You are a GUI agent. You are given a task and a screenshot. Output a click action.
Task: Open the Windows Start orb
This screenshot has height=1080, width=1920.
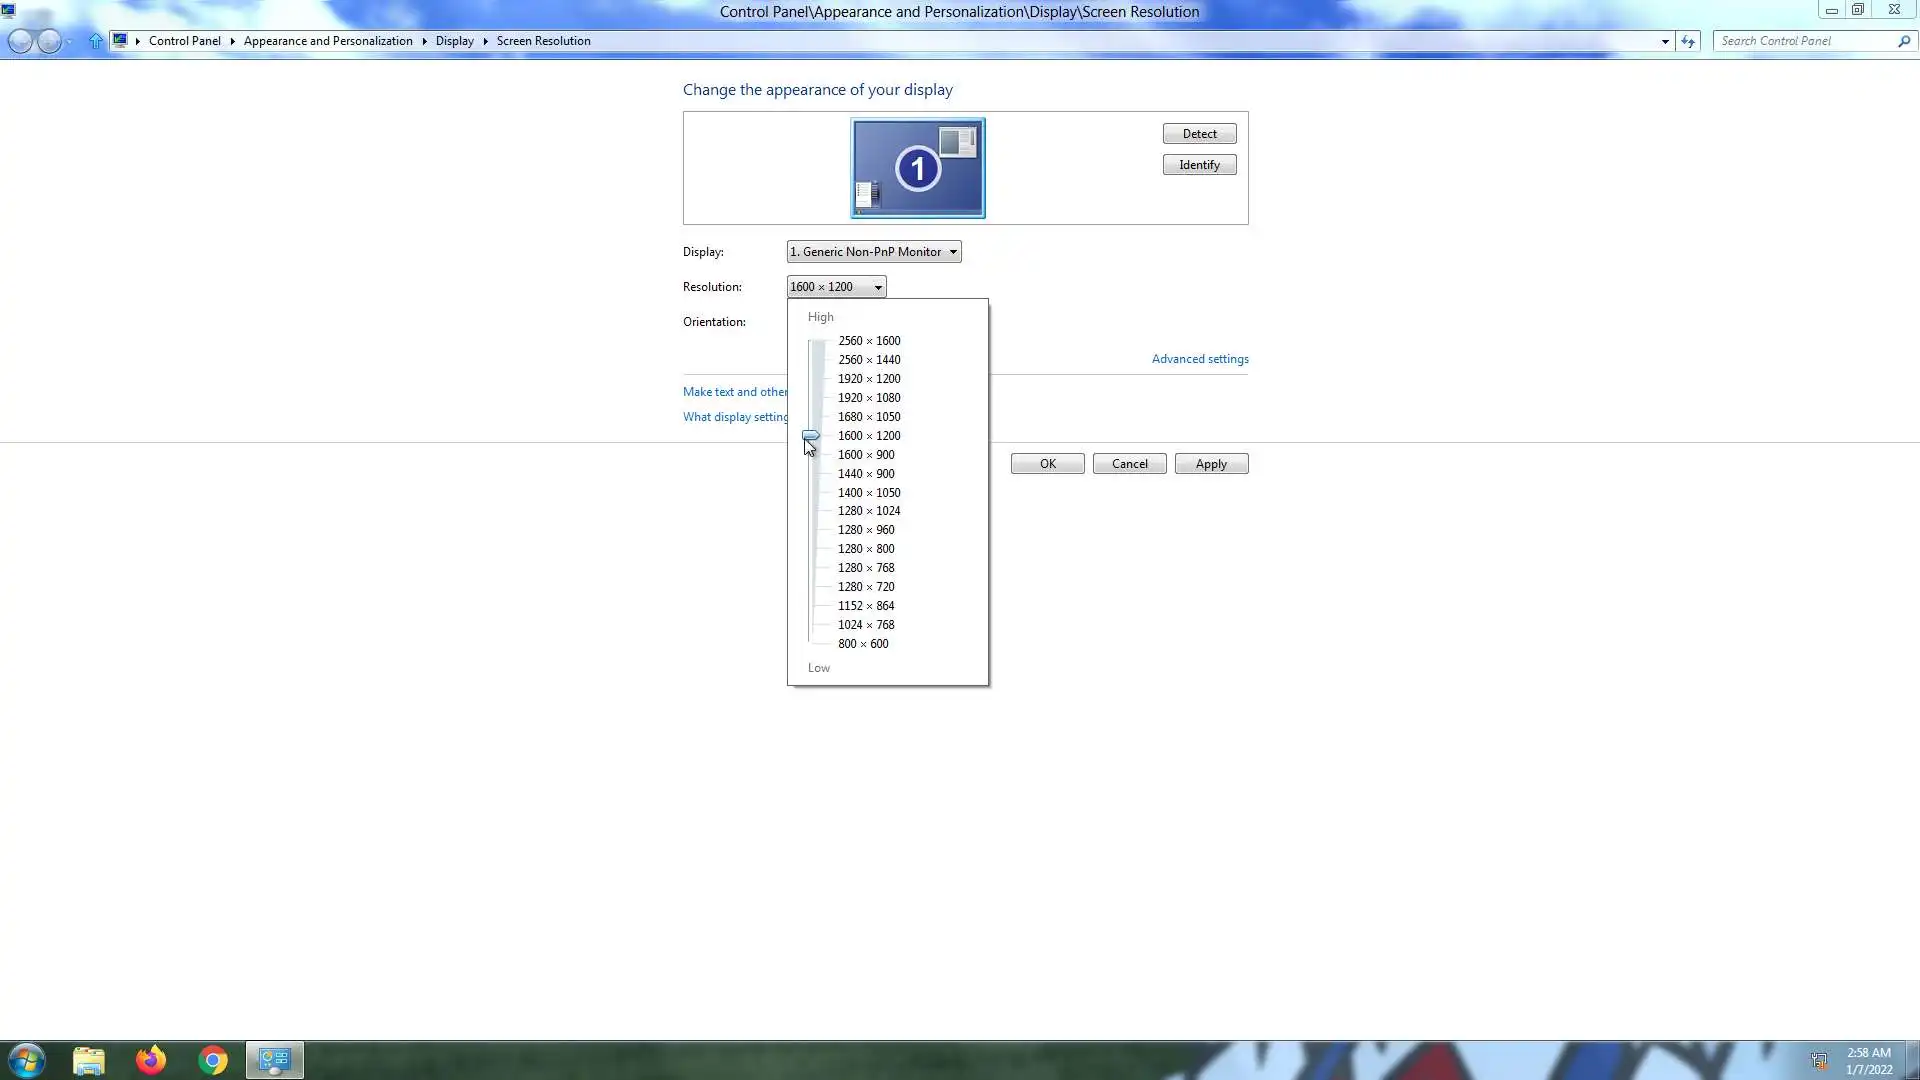click(26, 1060)
